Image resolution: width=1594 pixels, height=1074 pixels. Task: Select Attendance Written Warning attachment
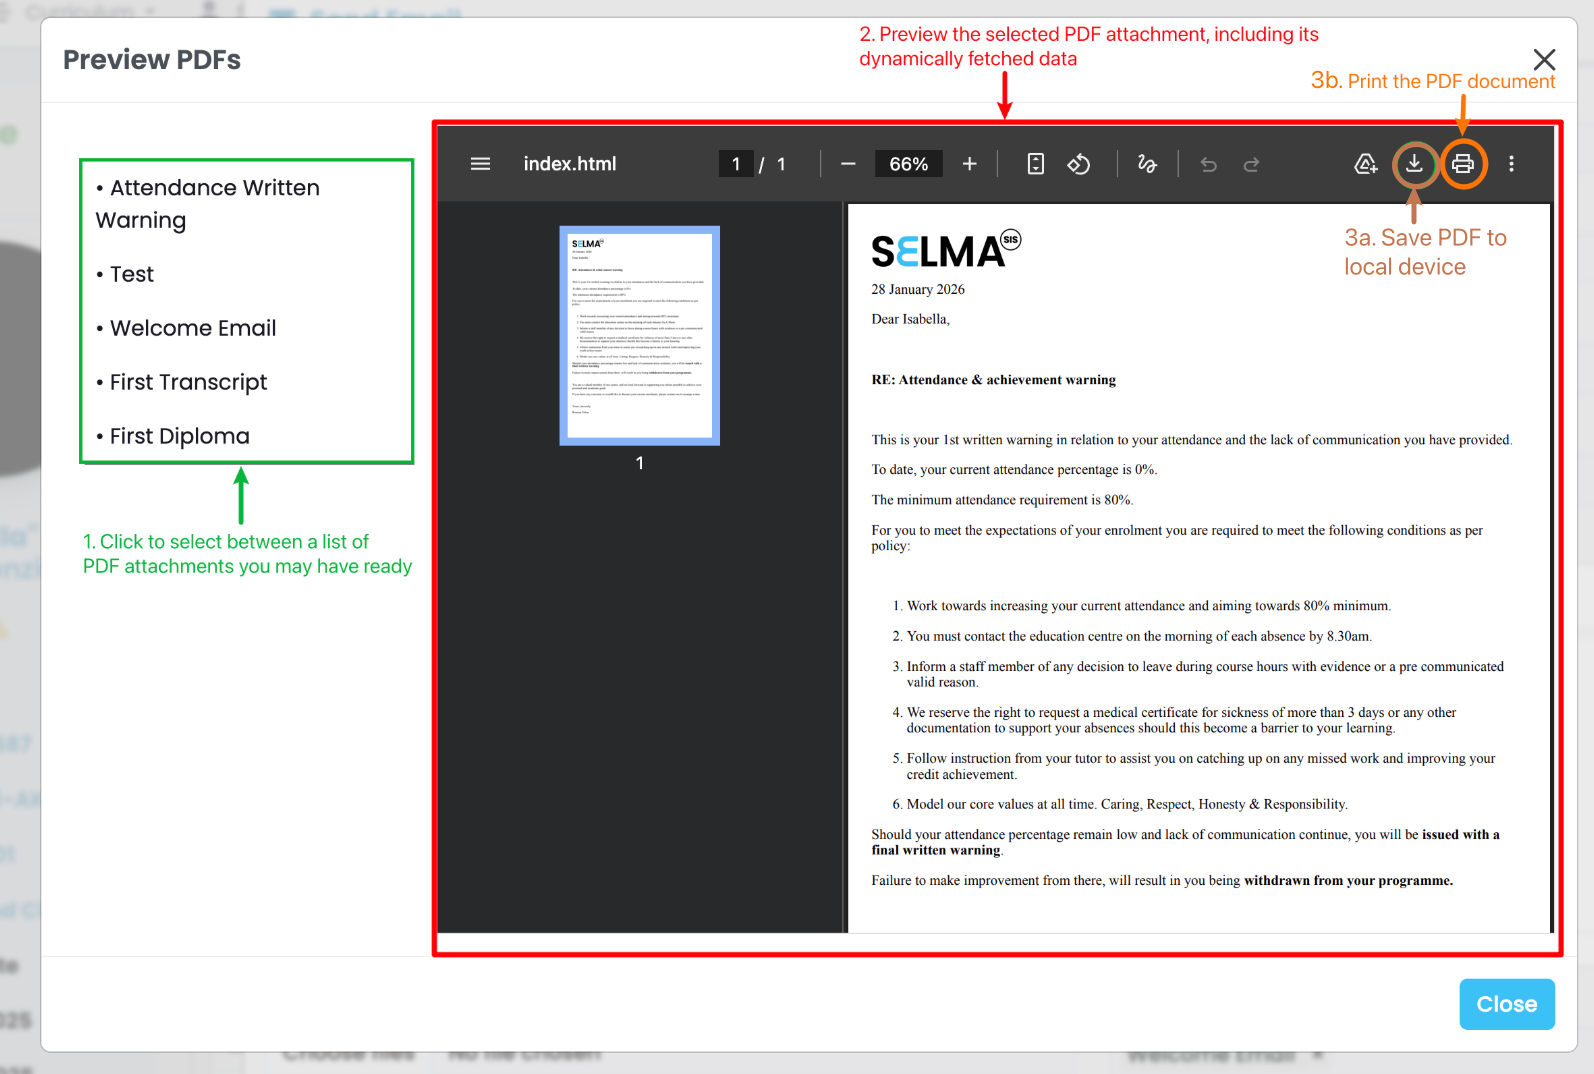[208, 203]
